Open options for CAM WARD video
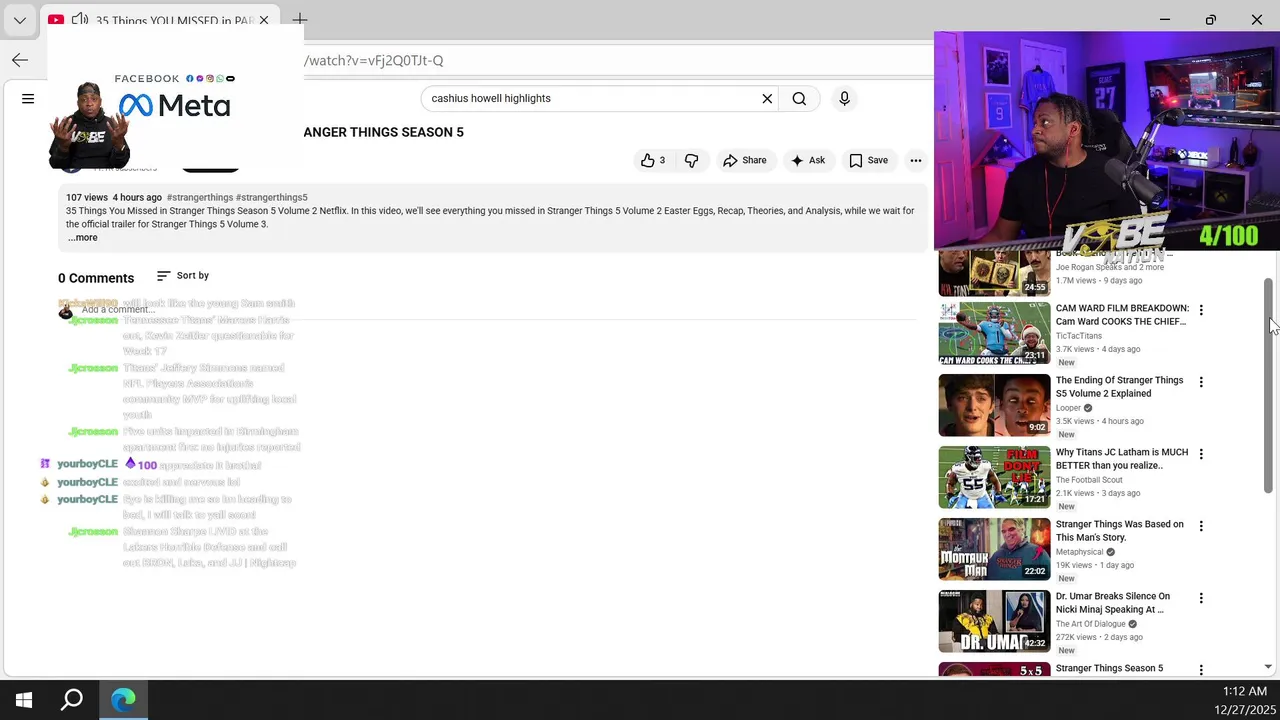Image resolution: width=1280 pixels, height=720 pixels. (1201, 310)
